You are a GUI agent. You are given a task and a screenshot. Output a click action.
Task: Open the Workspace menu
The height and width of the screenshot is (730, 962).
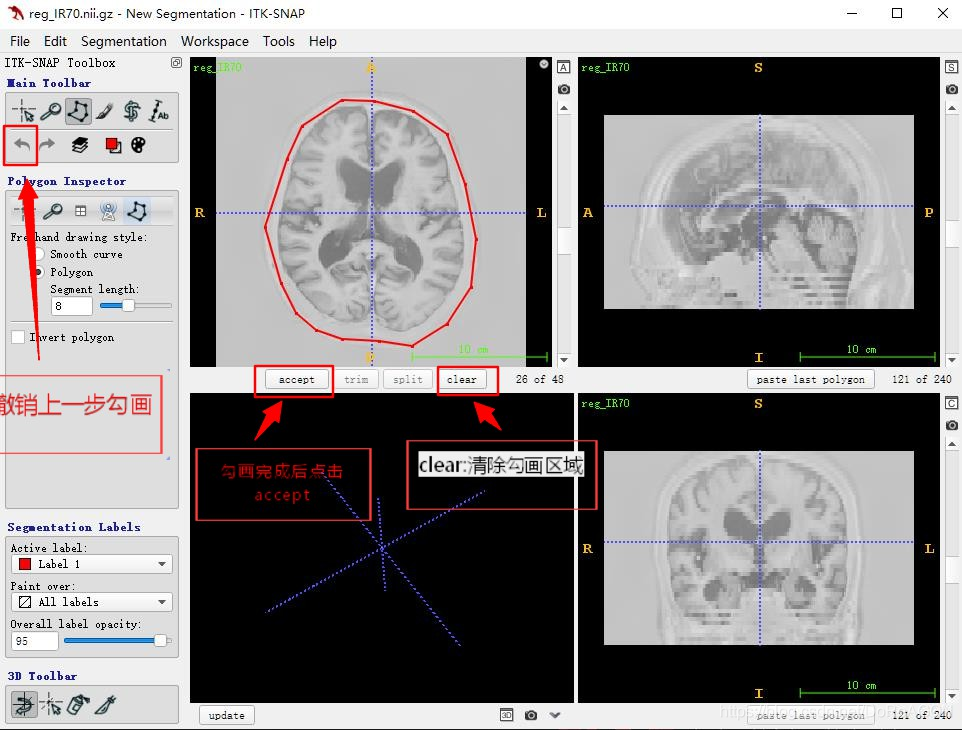point(215,41)
